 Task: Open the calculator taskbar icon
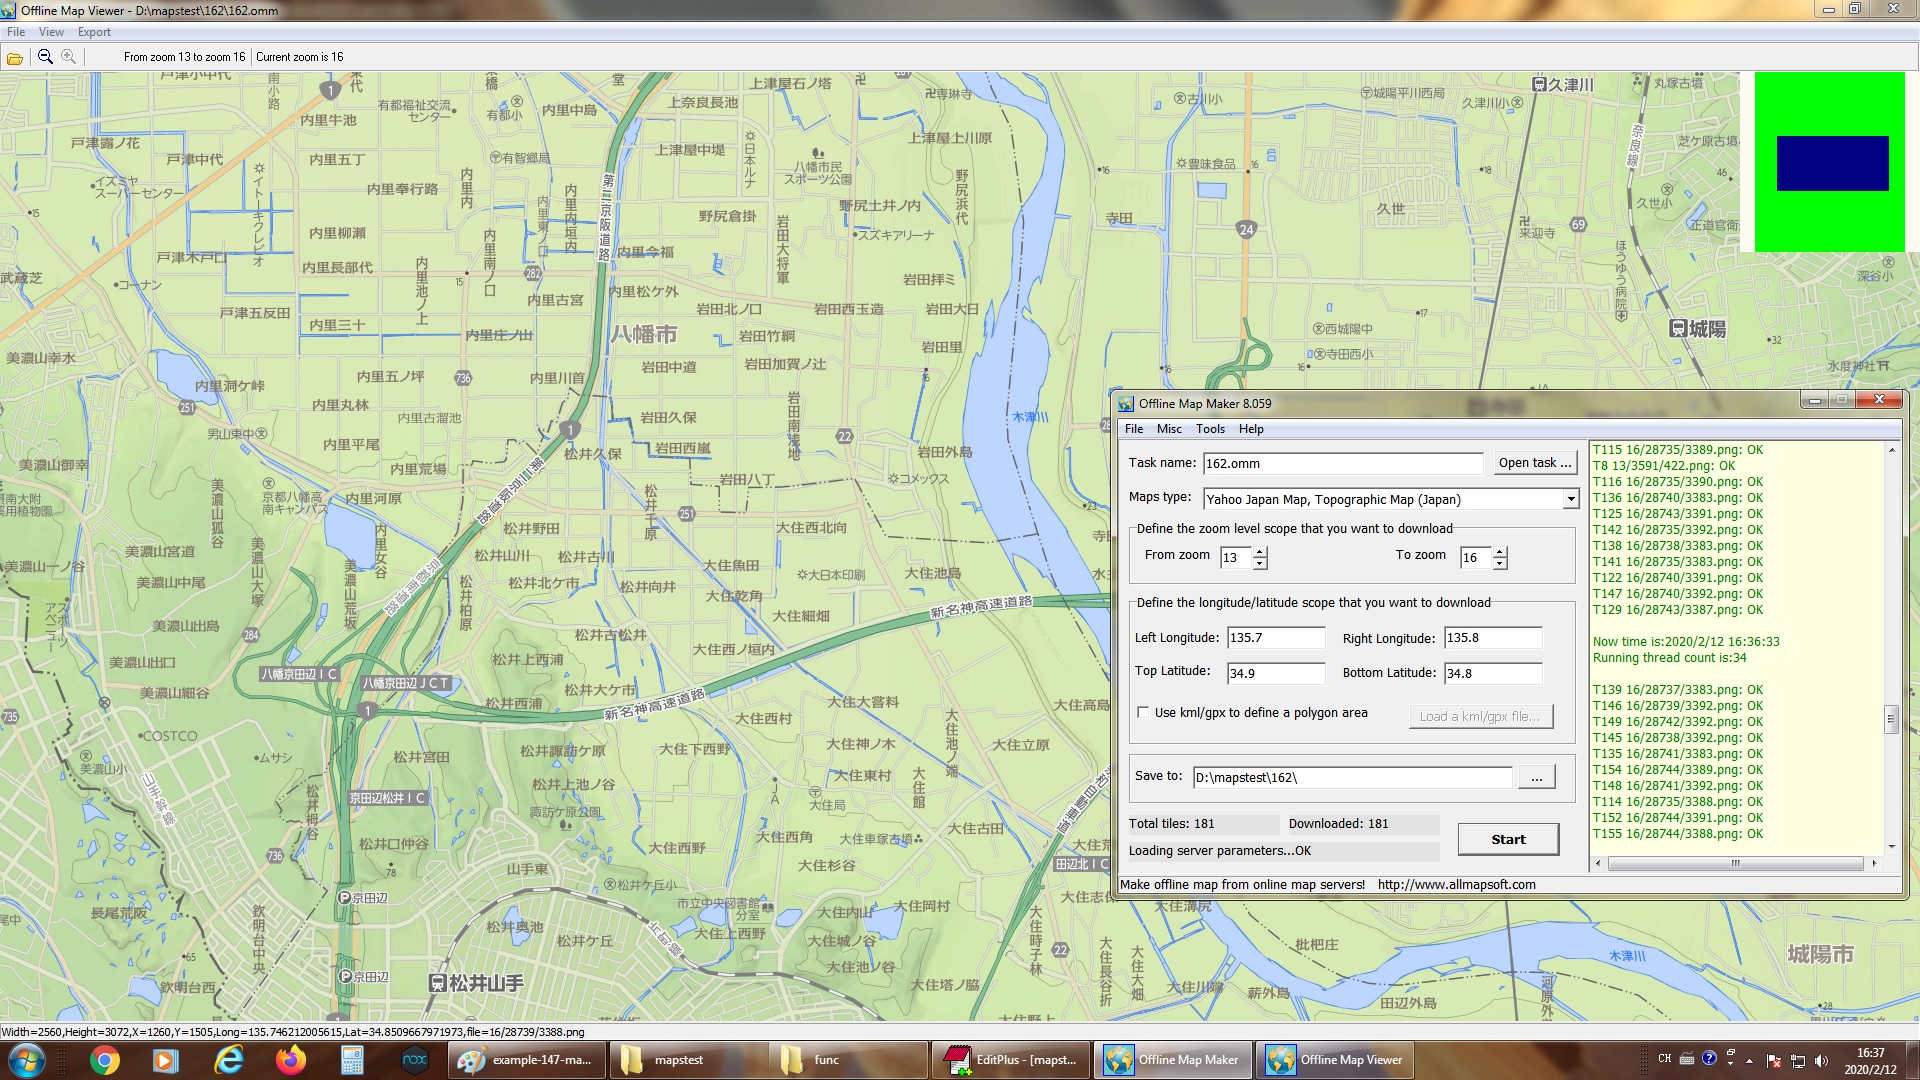(352, 1060)
